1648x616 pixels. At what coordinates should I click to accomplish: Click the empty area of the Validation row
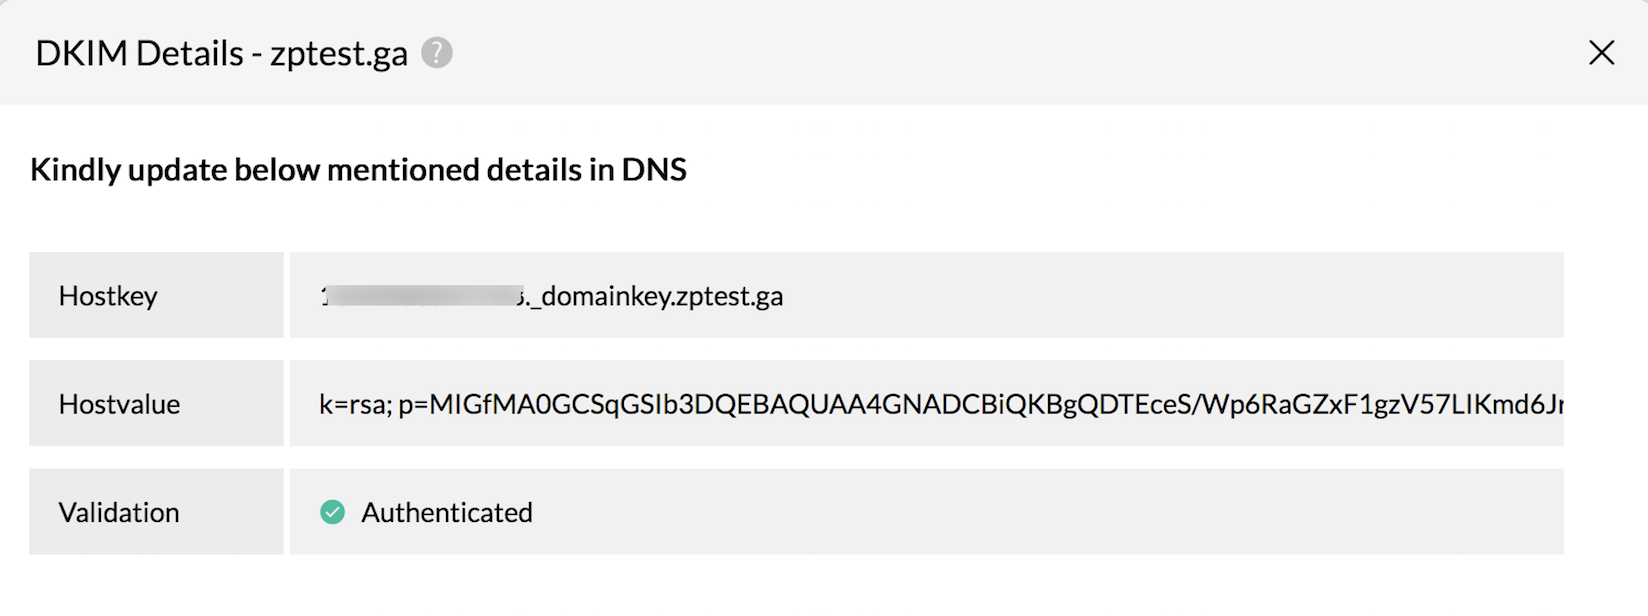pyautogui.click(x=1048, y=512)
